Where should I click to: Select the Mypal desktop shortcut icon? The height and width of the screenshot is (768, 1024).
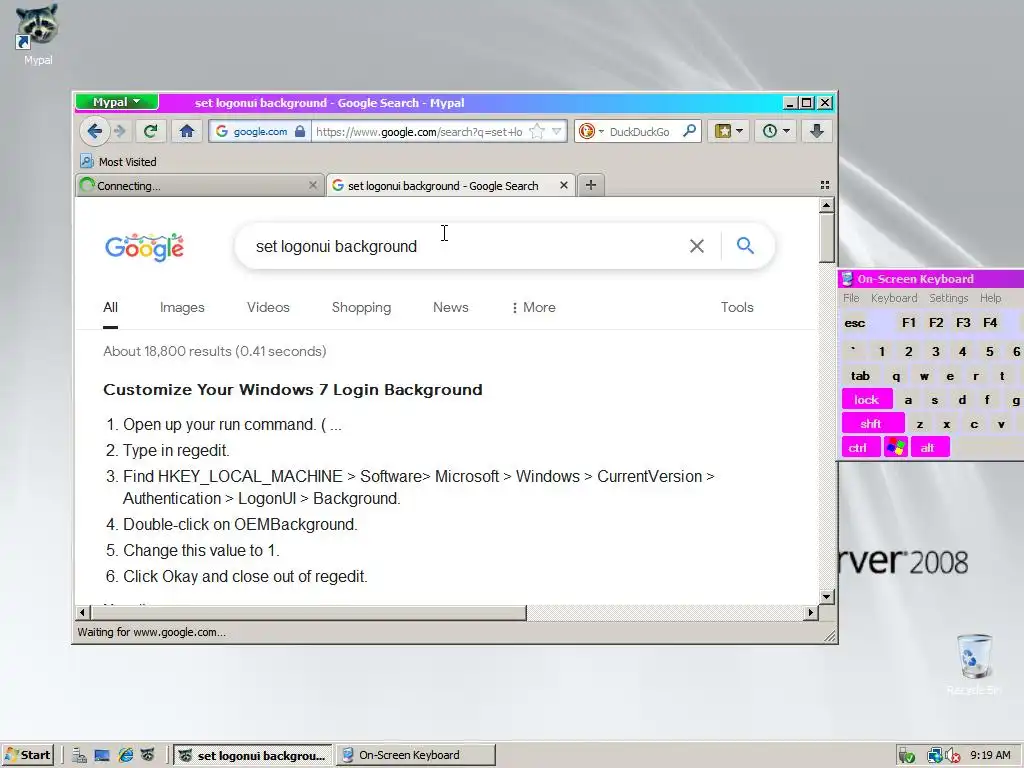point(38,35)
